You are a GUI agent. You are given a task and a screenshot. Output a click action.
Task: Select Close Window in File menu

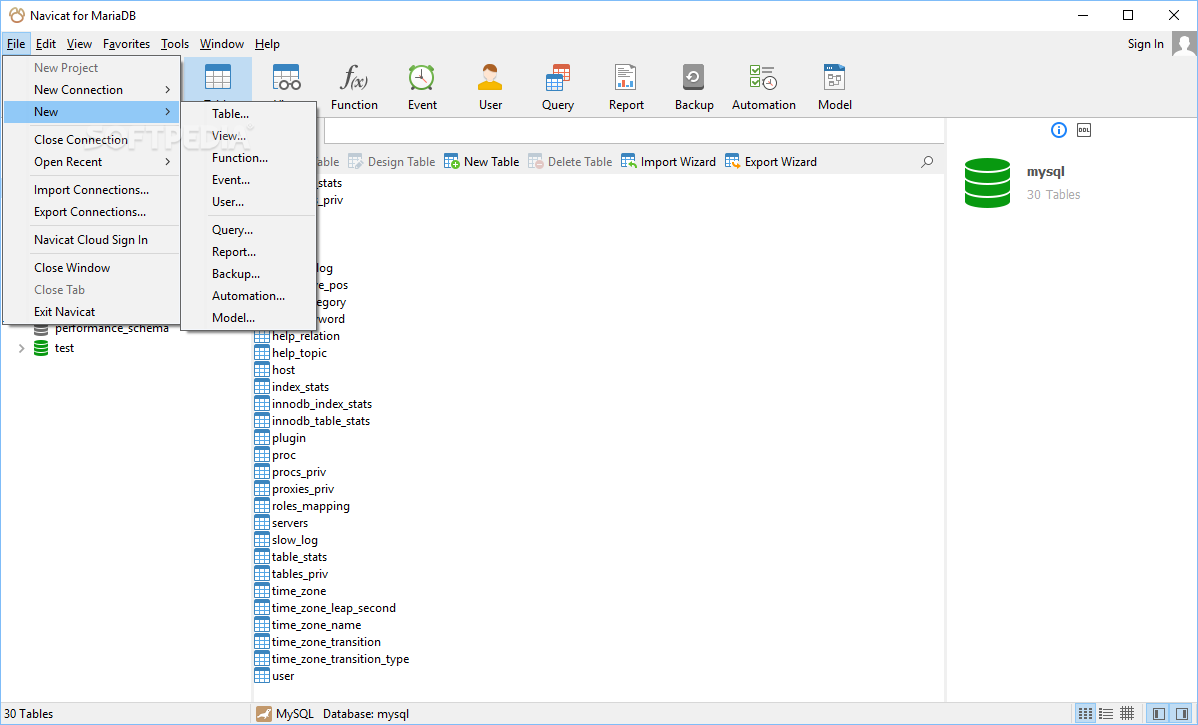(92, 268)
